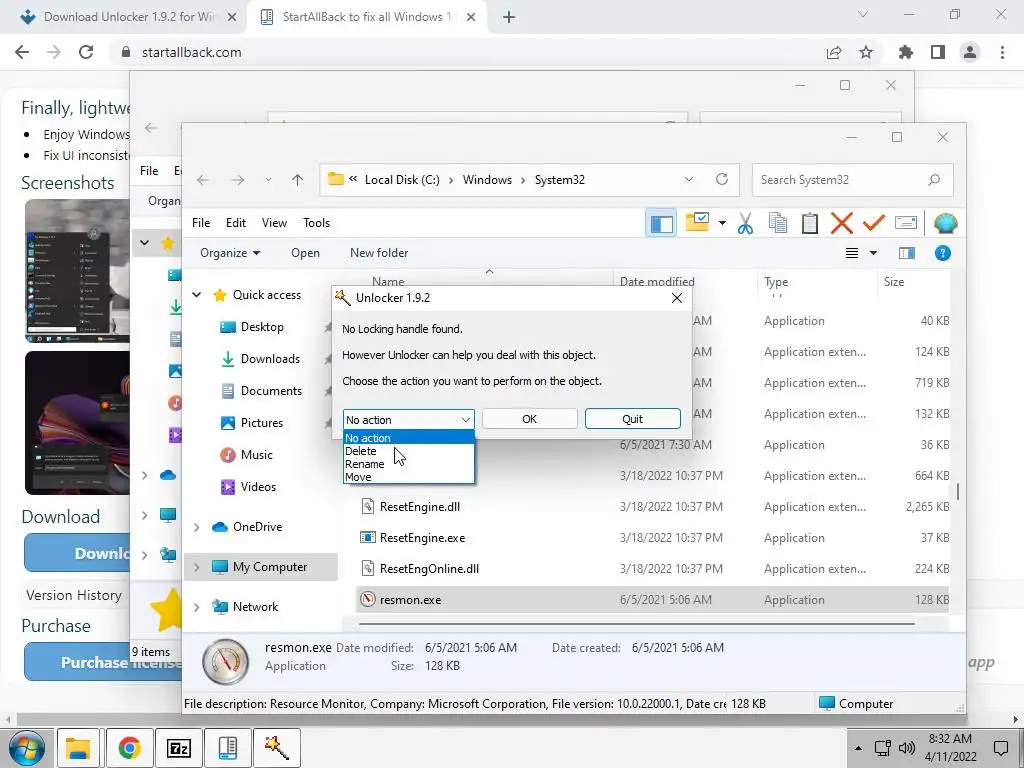Click Windows in the address breadcrumb

tap(487, 180)
